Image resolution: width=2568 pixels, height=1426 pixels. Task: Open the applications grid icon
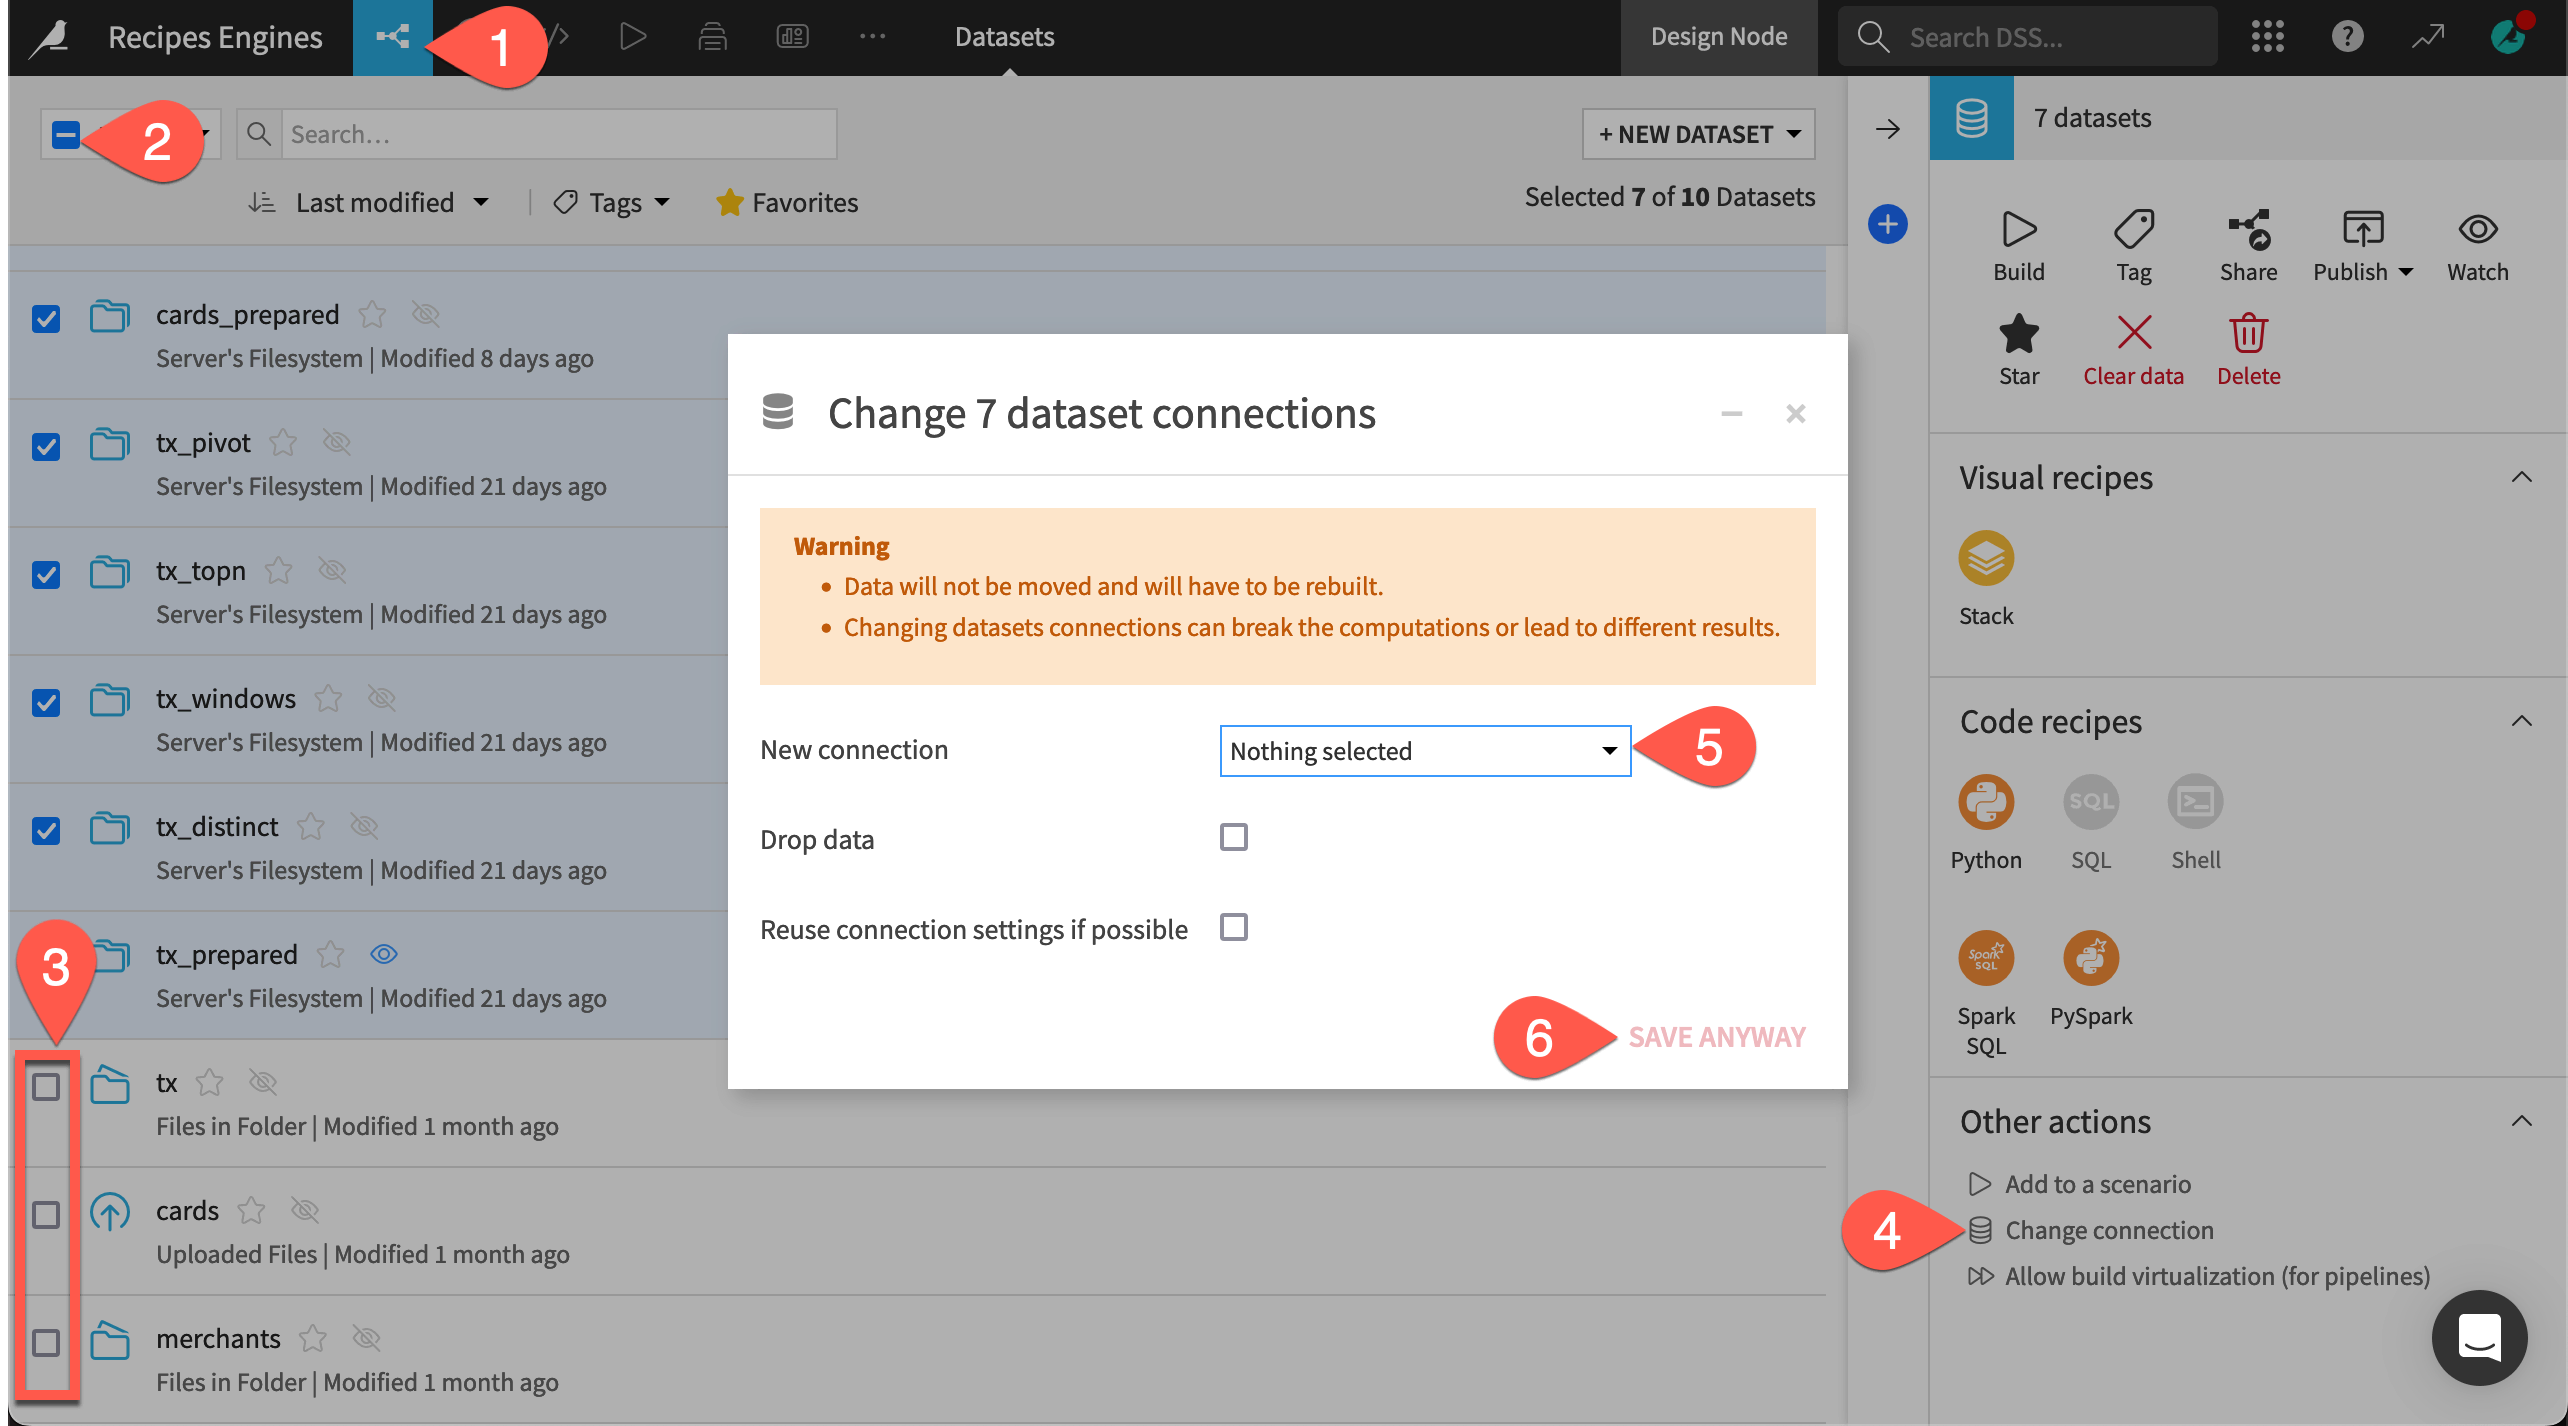(2267, 37)
